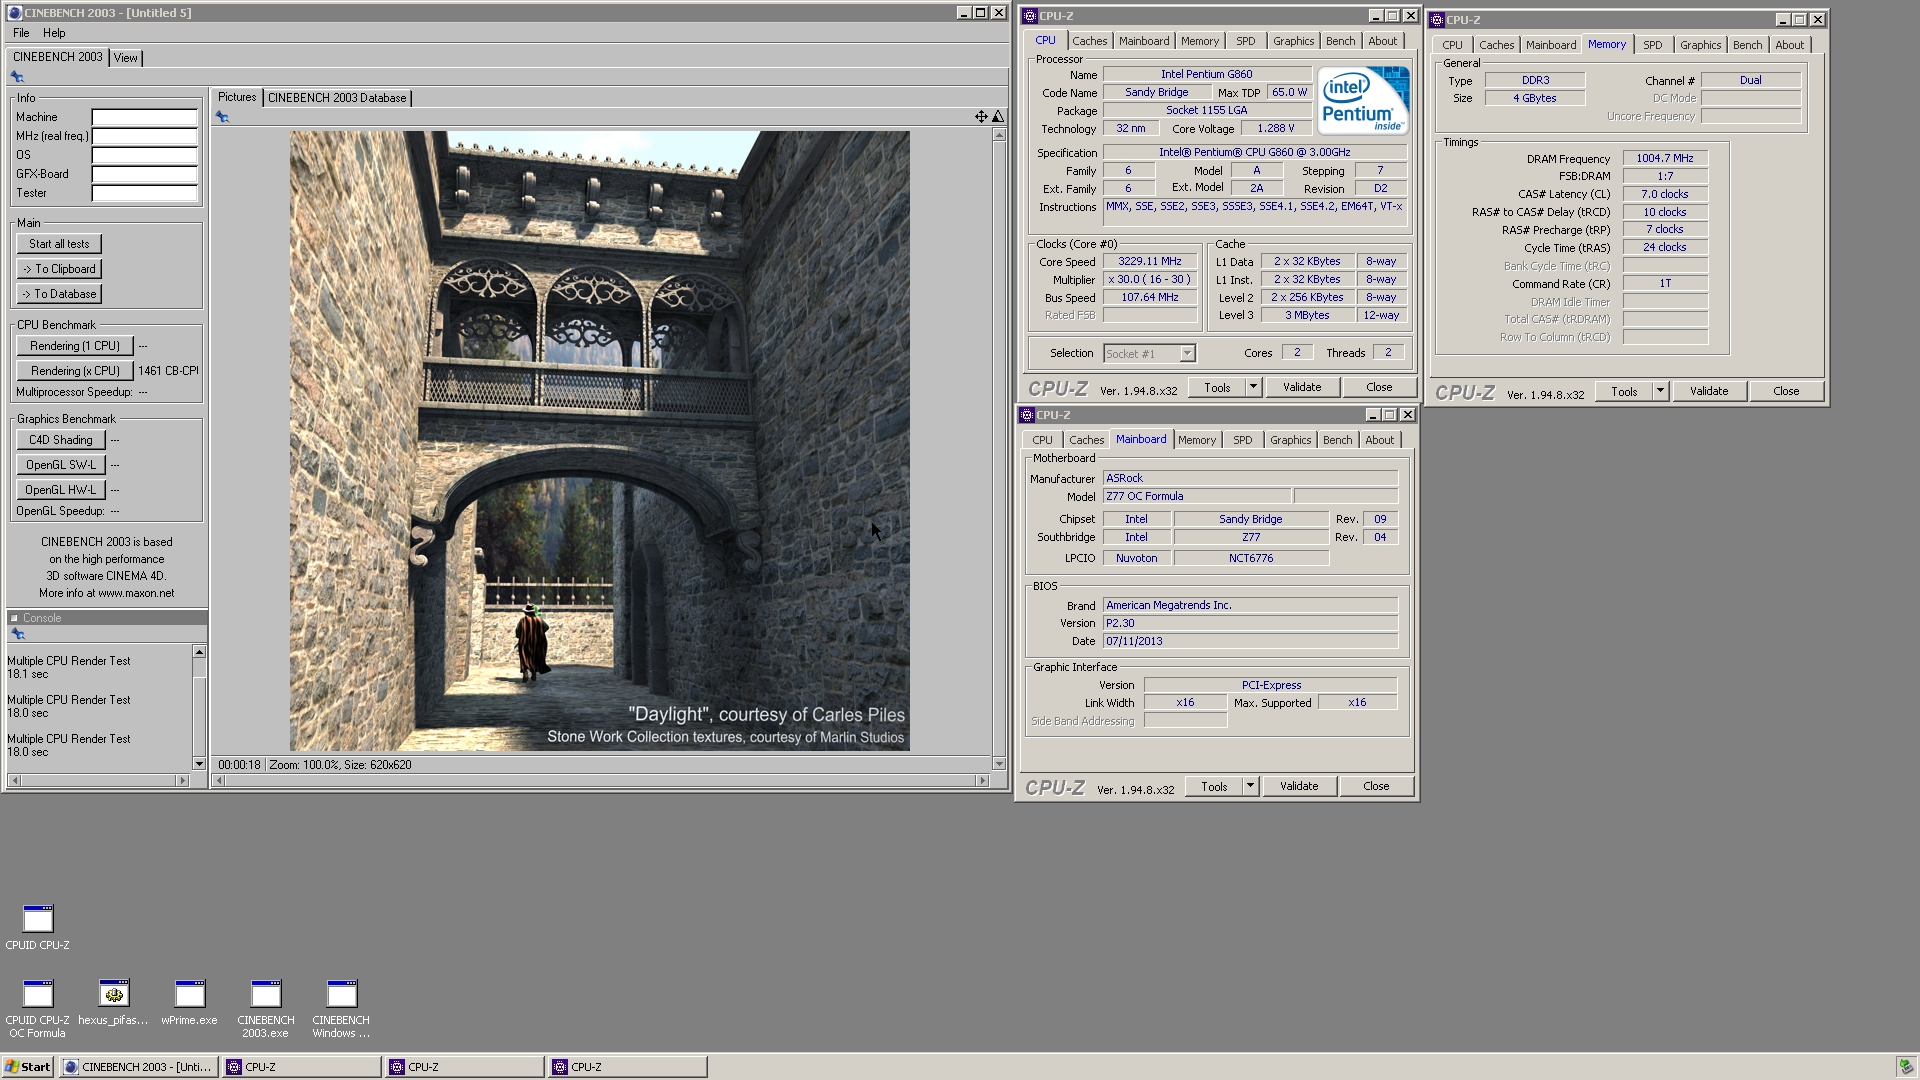This screenshot has height=1080, width=1920.
Task: Click the console scroll up arrow
Action: pyautogui.click(x=199, y=652)
